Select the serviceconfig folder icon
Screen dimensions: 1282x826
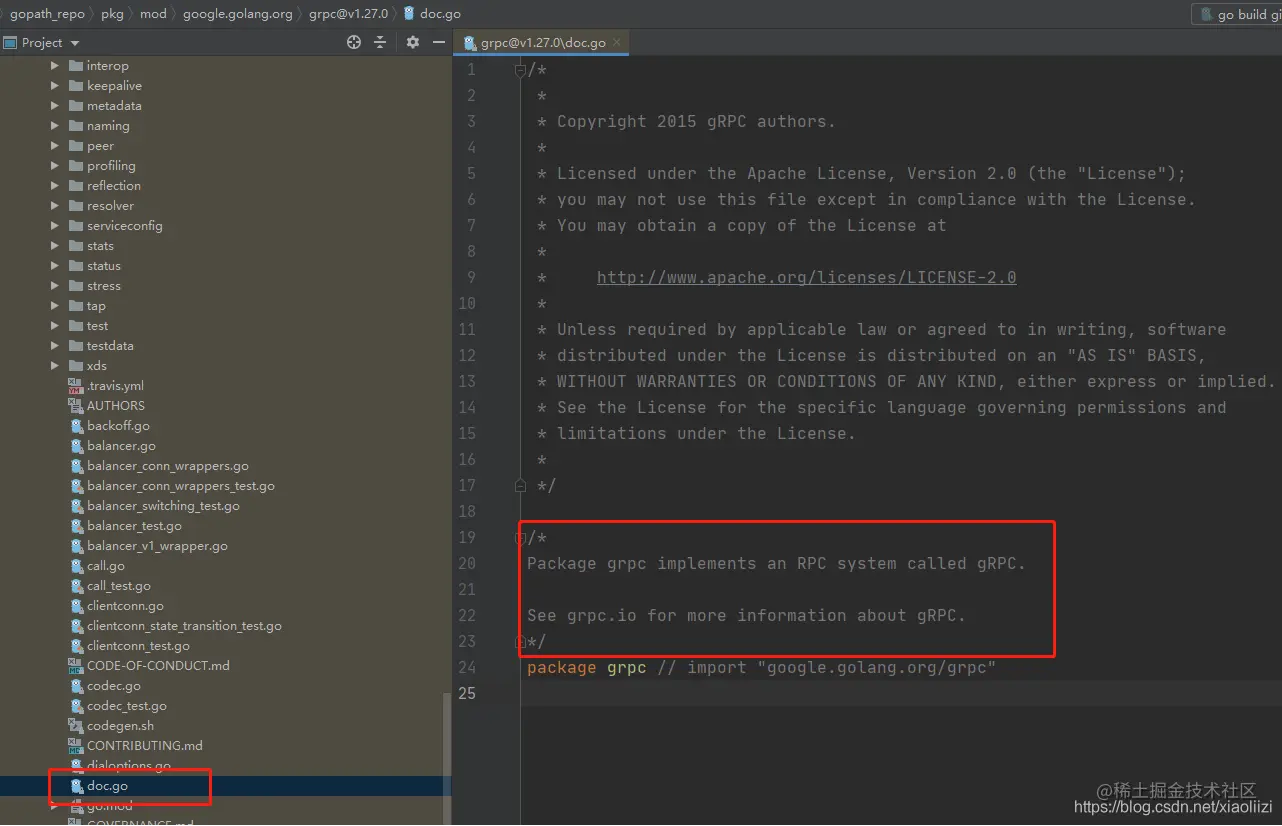click(x=76, y=226)
